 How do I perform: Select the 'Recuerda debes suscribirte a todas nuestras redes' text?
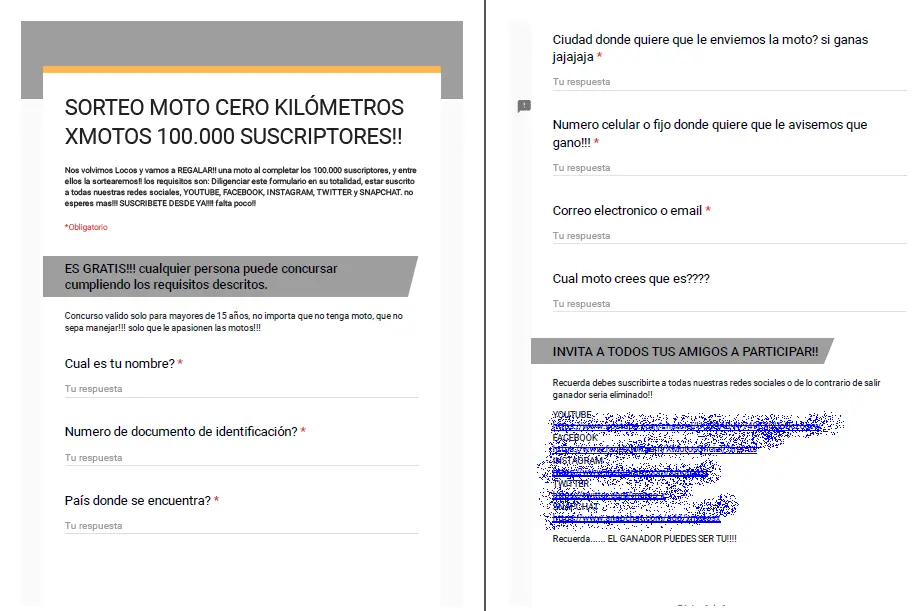[x=716, y=389]
